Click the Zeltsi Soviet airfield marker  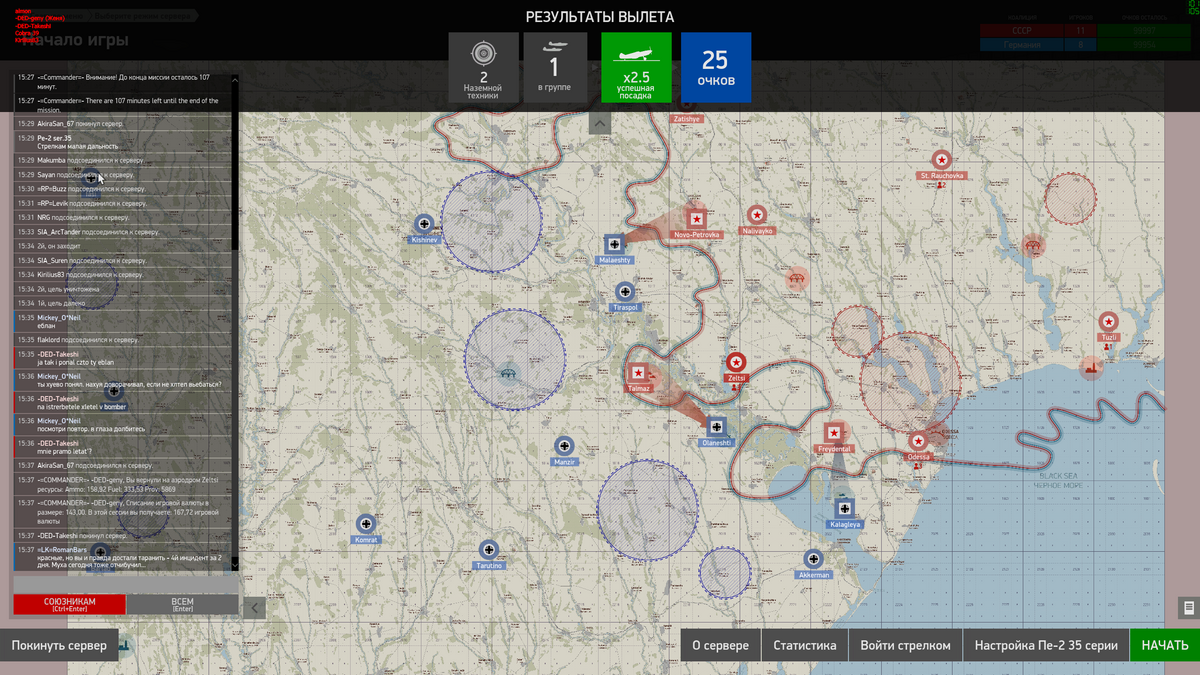coord(736,363)
